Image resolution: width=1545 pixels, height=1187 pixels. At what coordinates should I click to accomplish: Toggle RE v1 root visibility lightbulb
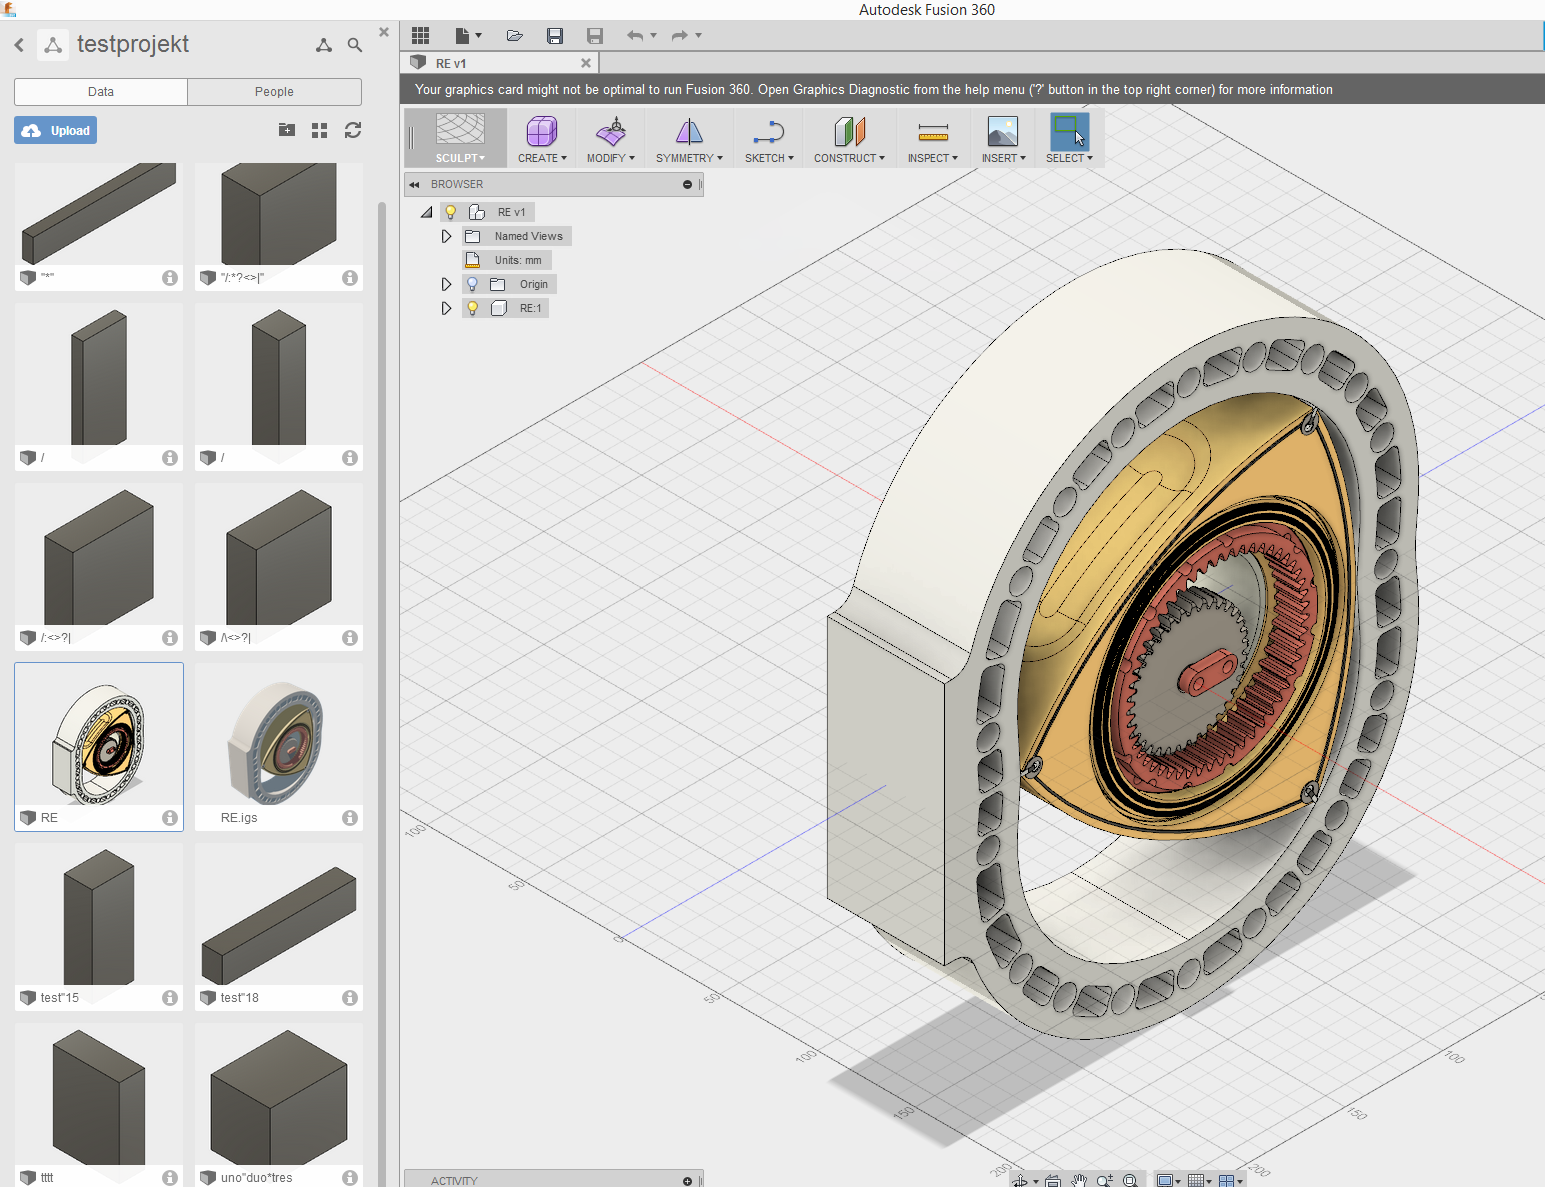tap(451, 212)
